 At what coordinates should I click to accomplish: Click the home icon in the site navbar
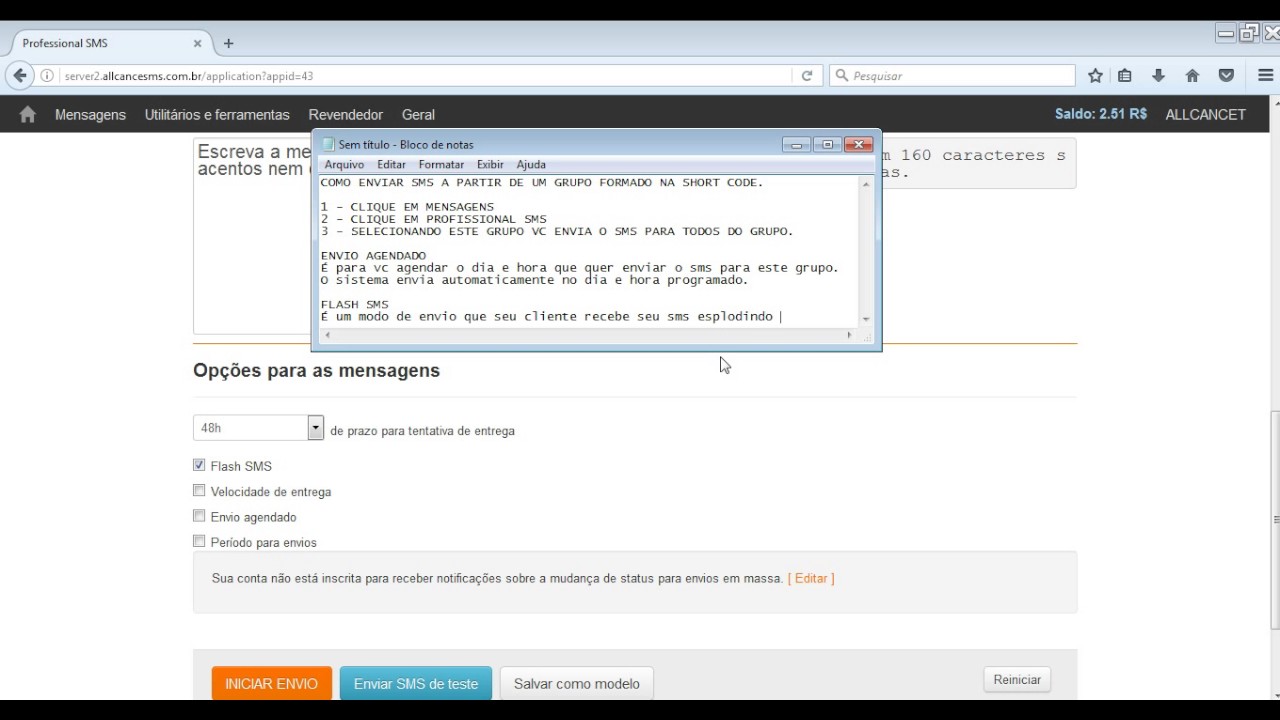[x=28, y=114]
